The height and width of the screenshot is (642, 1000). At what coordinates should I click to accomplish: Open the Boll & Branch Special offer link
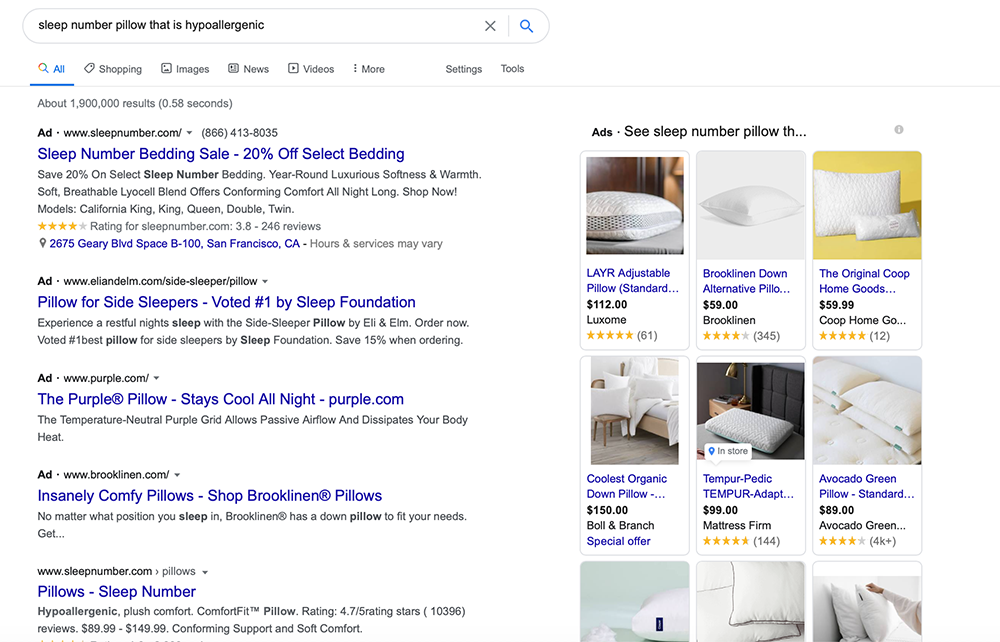(618, 541)
